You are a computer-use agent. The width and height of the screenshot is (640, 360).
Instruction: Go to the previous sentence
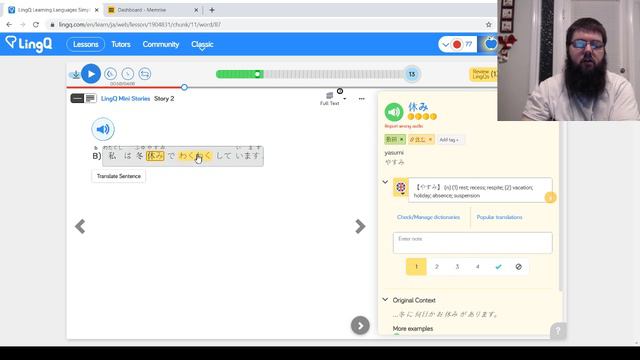[x=80, y=227]
